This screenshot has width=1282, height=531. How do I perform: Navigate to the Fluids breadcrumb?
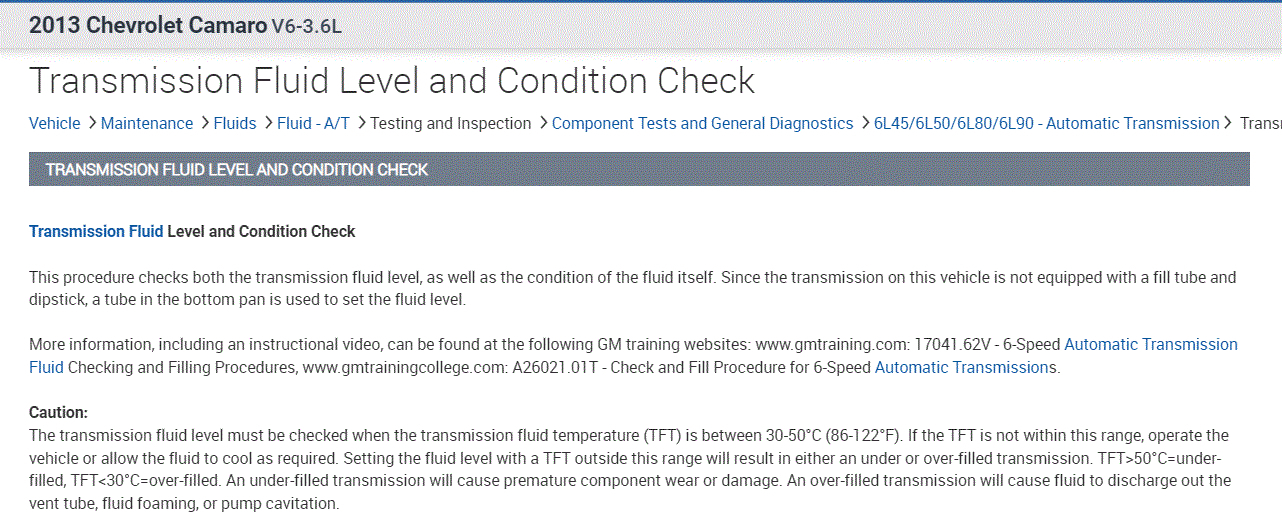pyautogui.click(x=235, y=124)
